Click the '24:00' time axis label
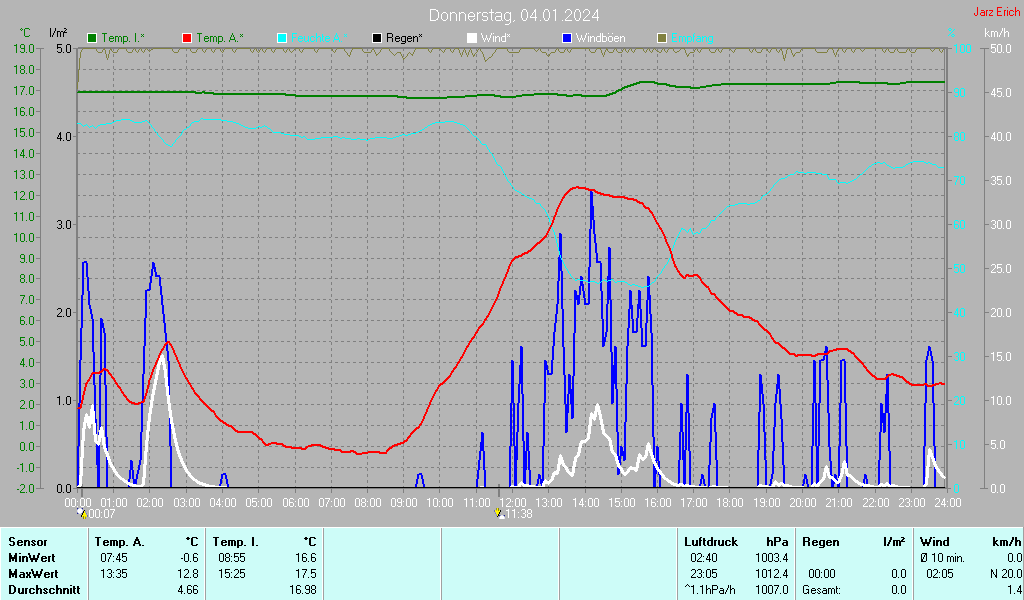1024x600 pixels. (x=948, y=502)
